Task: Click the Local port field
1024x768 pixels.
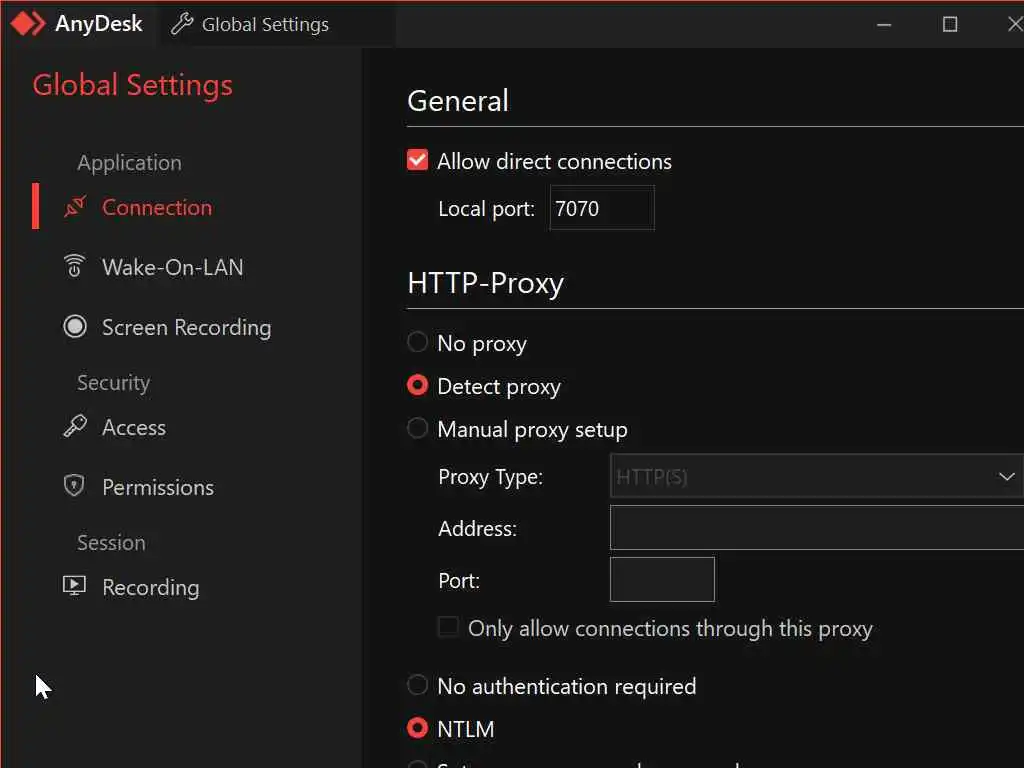Action: point(601,208)
